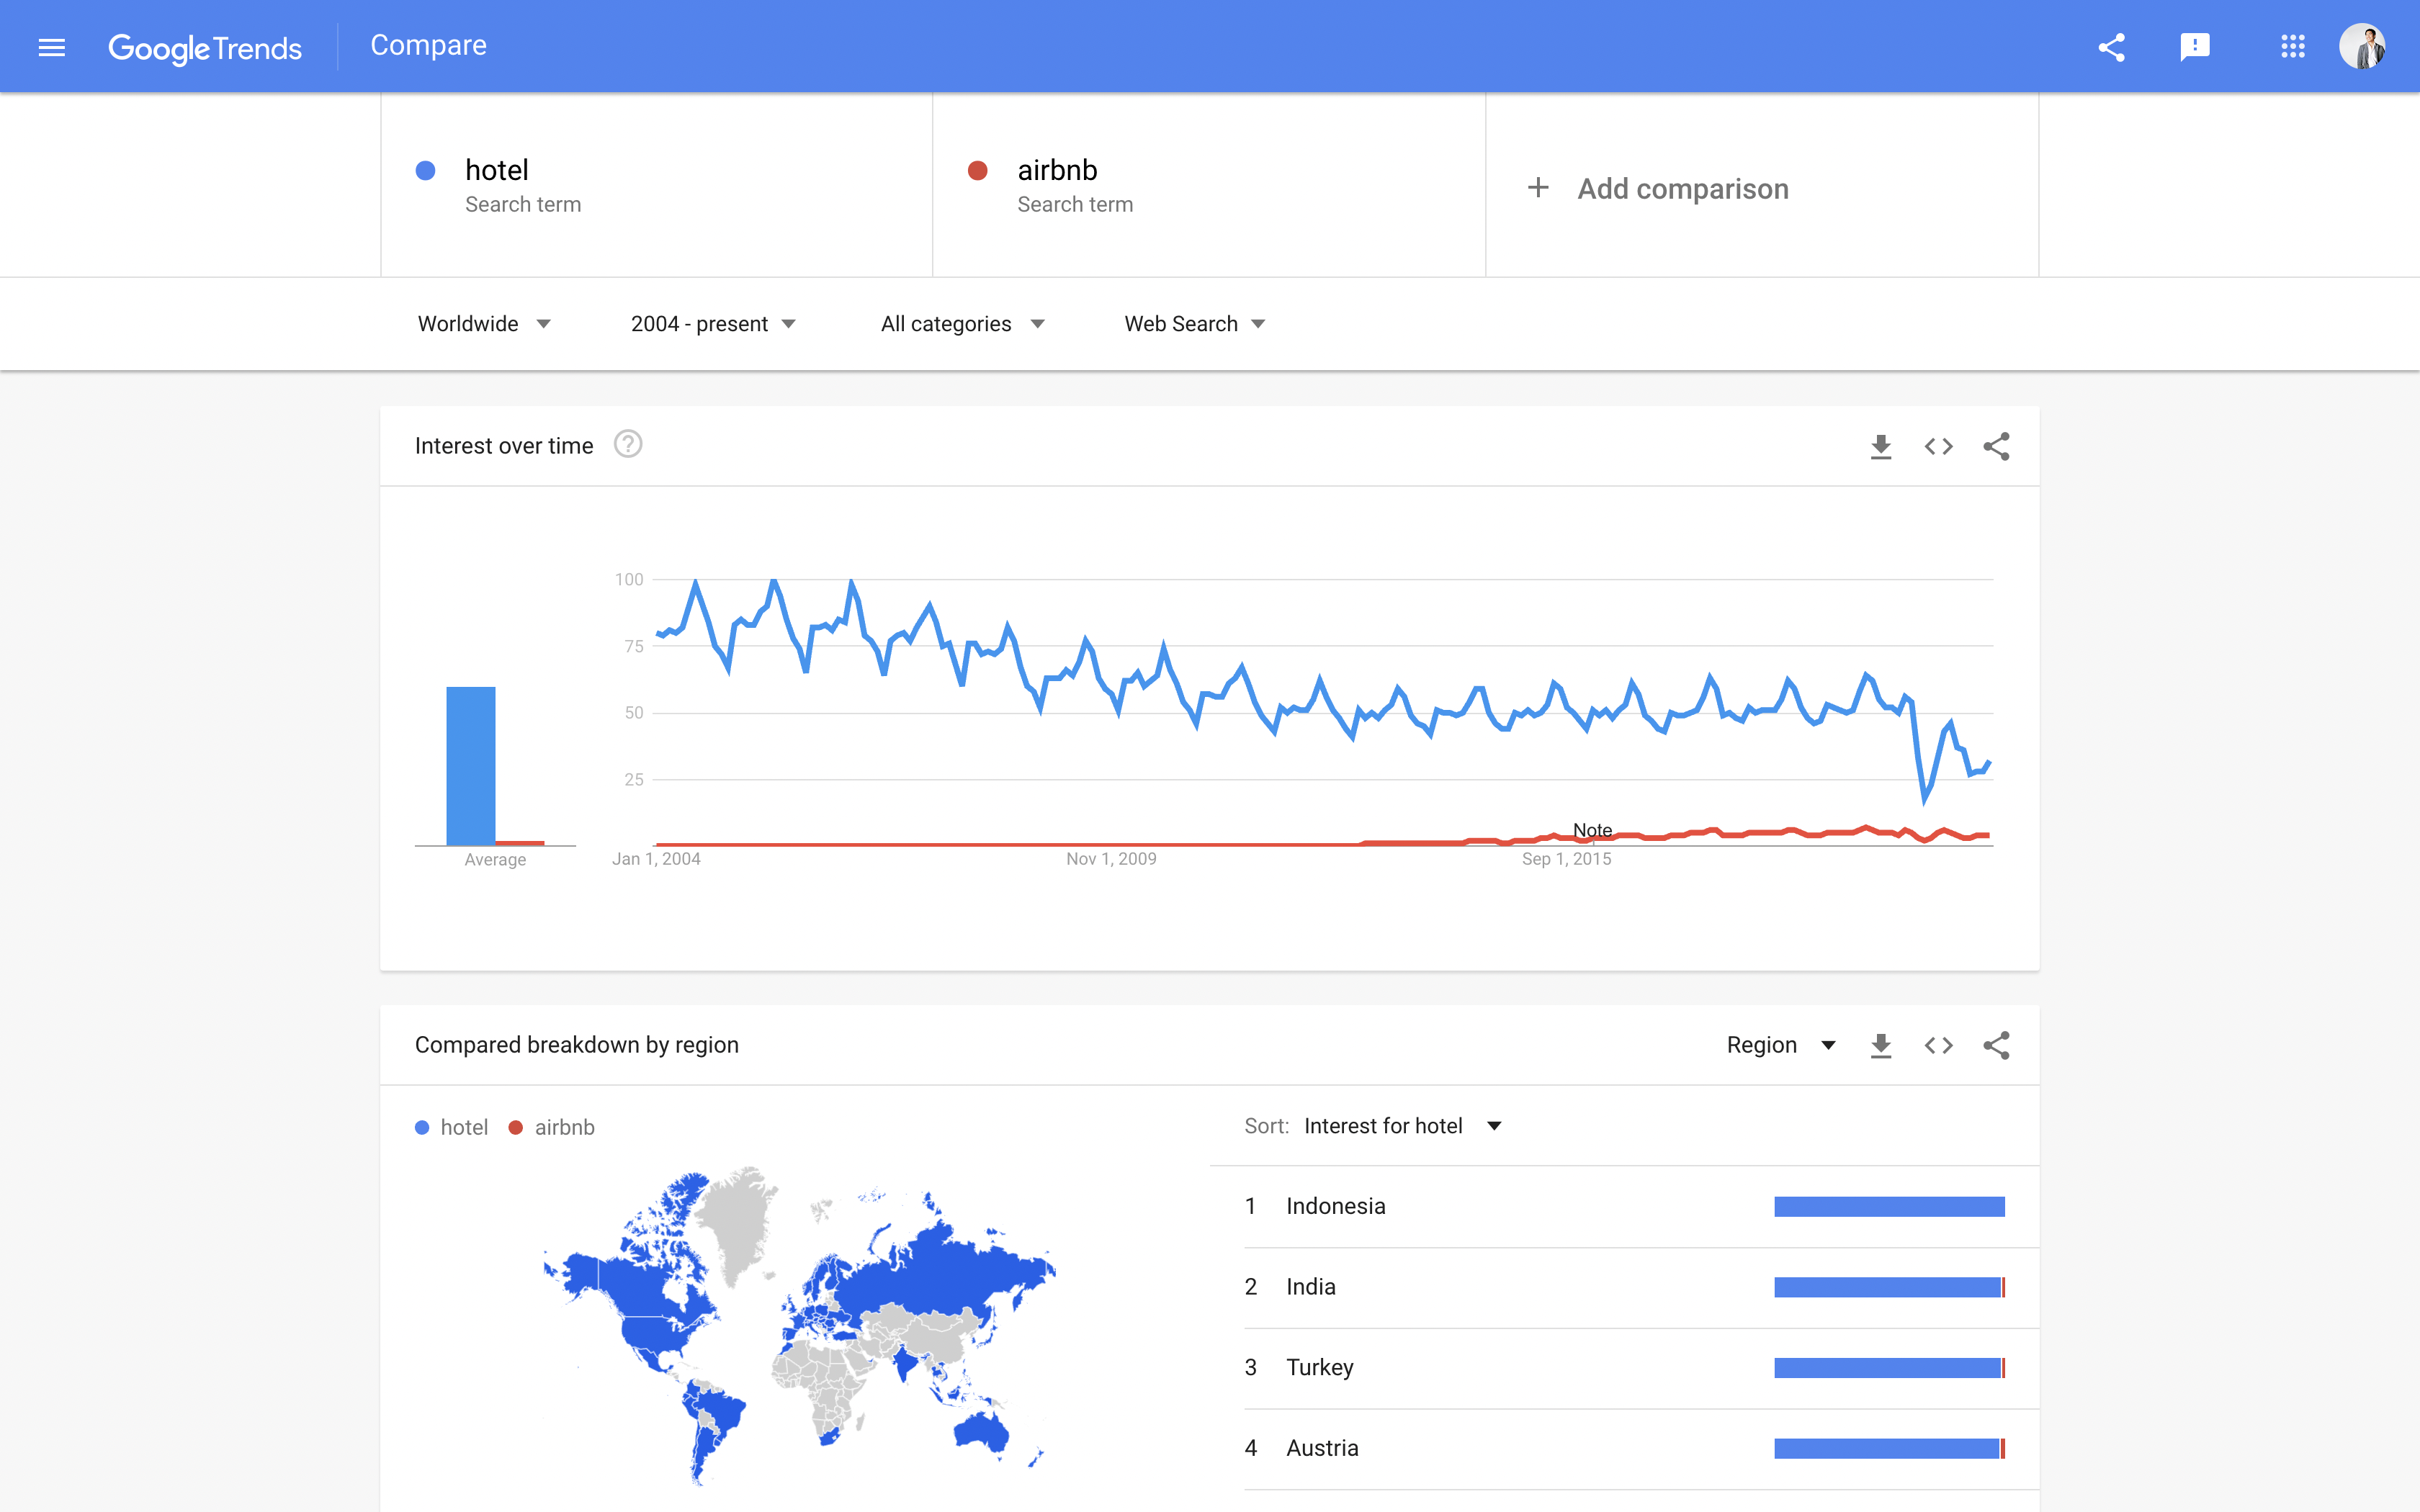The height and width of the screenshot is (1512, 2420).
Task: Click Indonesia's interest bar
Action: (1889, 1206)
